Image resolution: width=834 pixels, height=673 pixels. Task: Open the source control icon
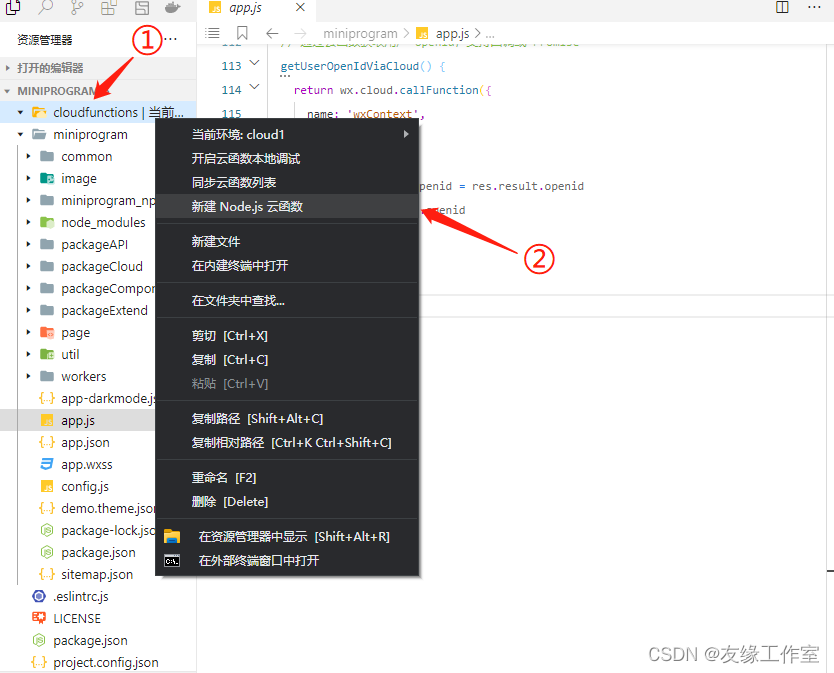coord(77,7)
